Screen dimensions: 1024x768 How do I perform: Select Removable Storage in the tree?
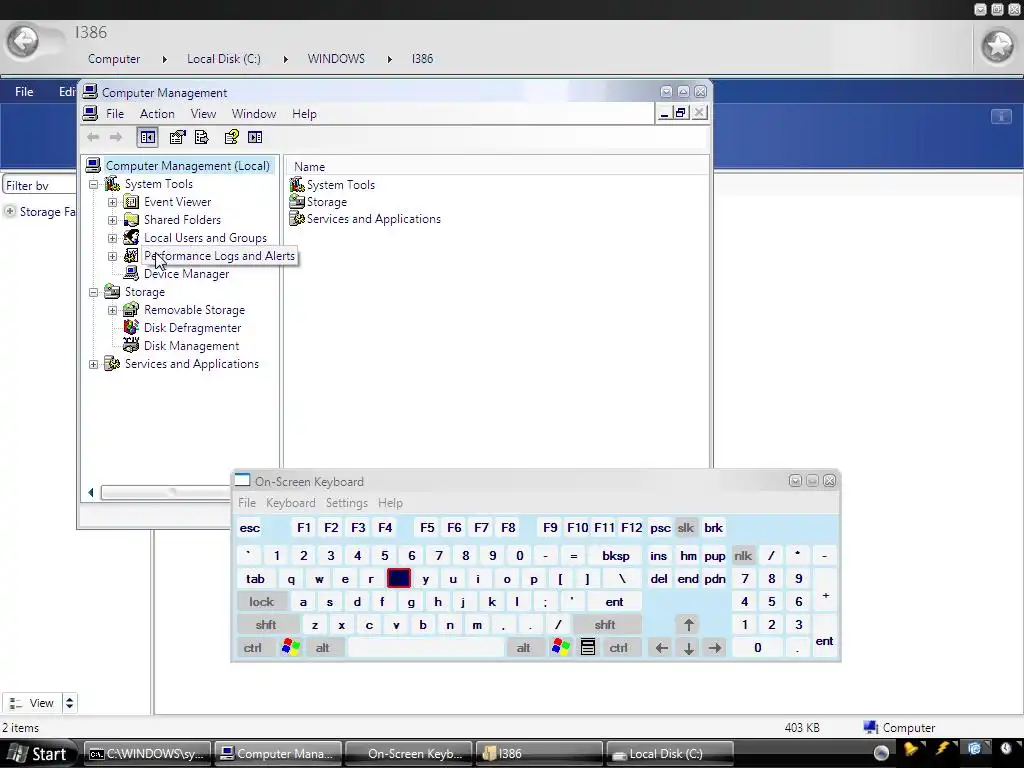tap(194, 310)
